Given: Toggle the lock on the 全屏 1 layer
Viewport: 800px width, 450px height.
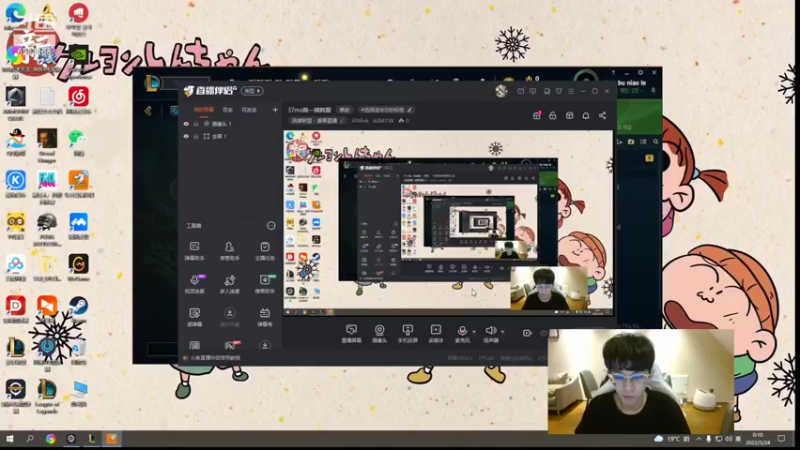Looking at the screenshot, I should click(196, 136).
